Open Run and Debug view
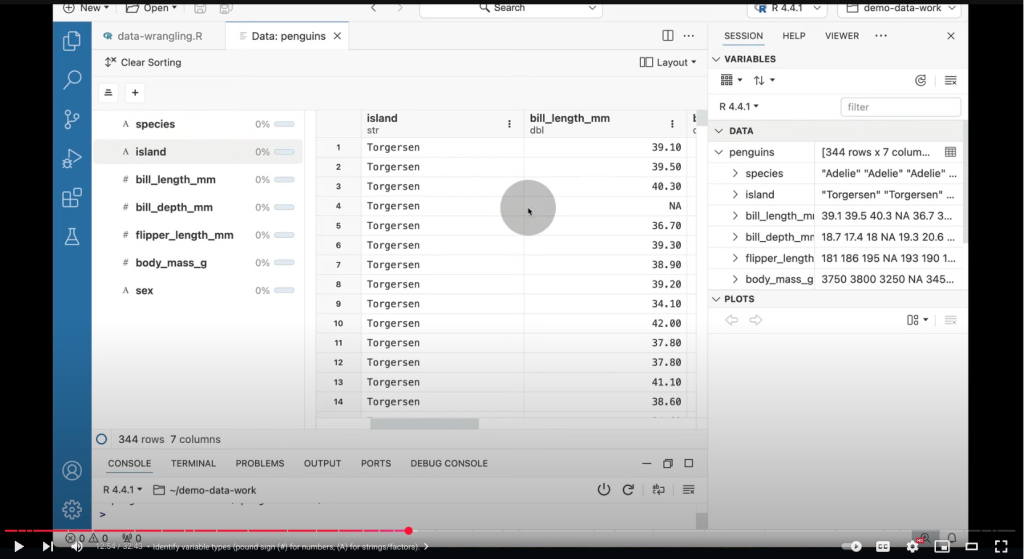 (x=72, y=159)
